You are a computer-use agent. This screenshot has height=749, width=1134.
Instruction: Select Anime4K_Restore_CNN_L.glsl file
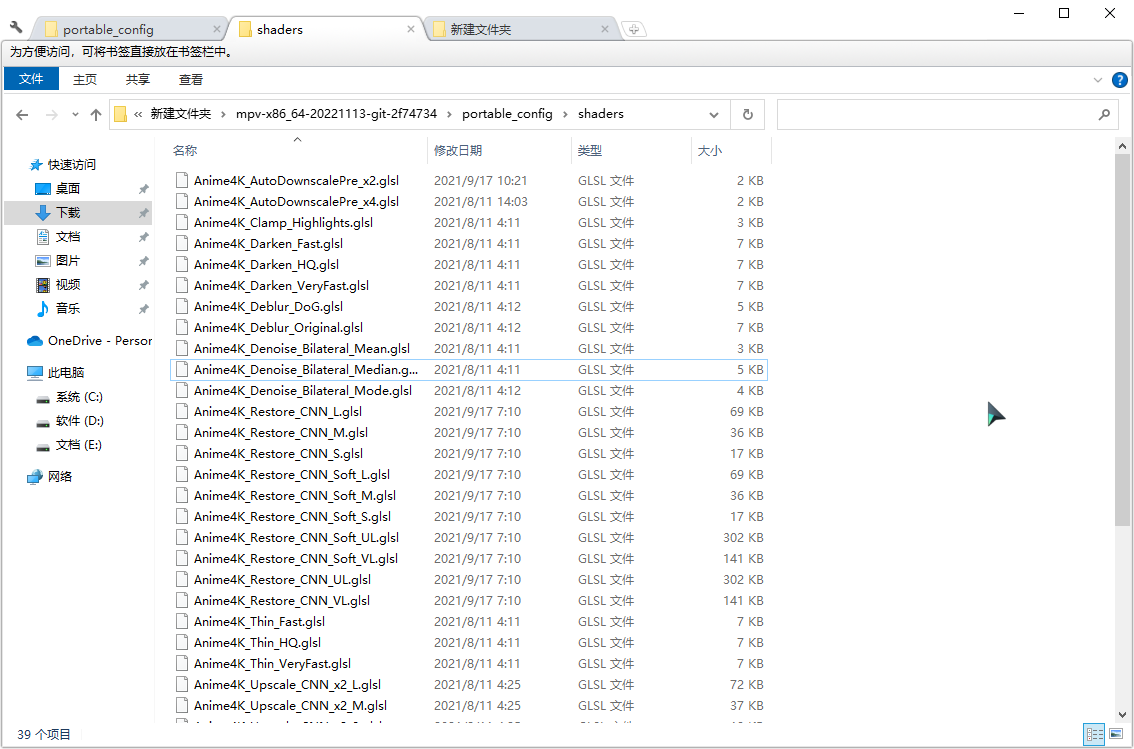click(469, 411)
